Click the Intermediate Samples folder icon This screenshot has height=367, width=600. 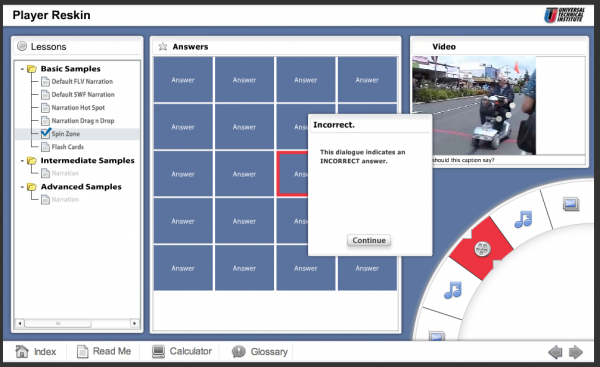click(32, 161)
